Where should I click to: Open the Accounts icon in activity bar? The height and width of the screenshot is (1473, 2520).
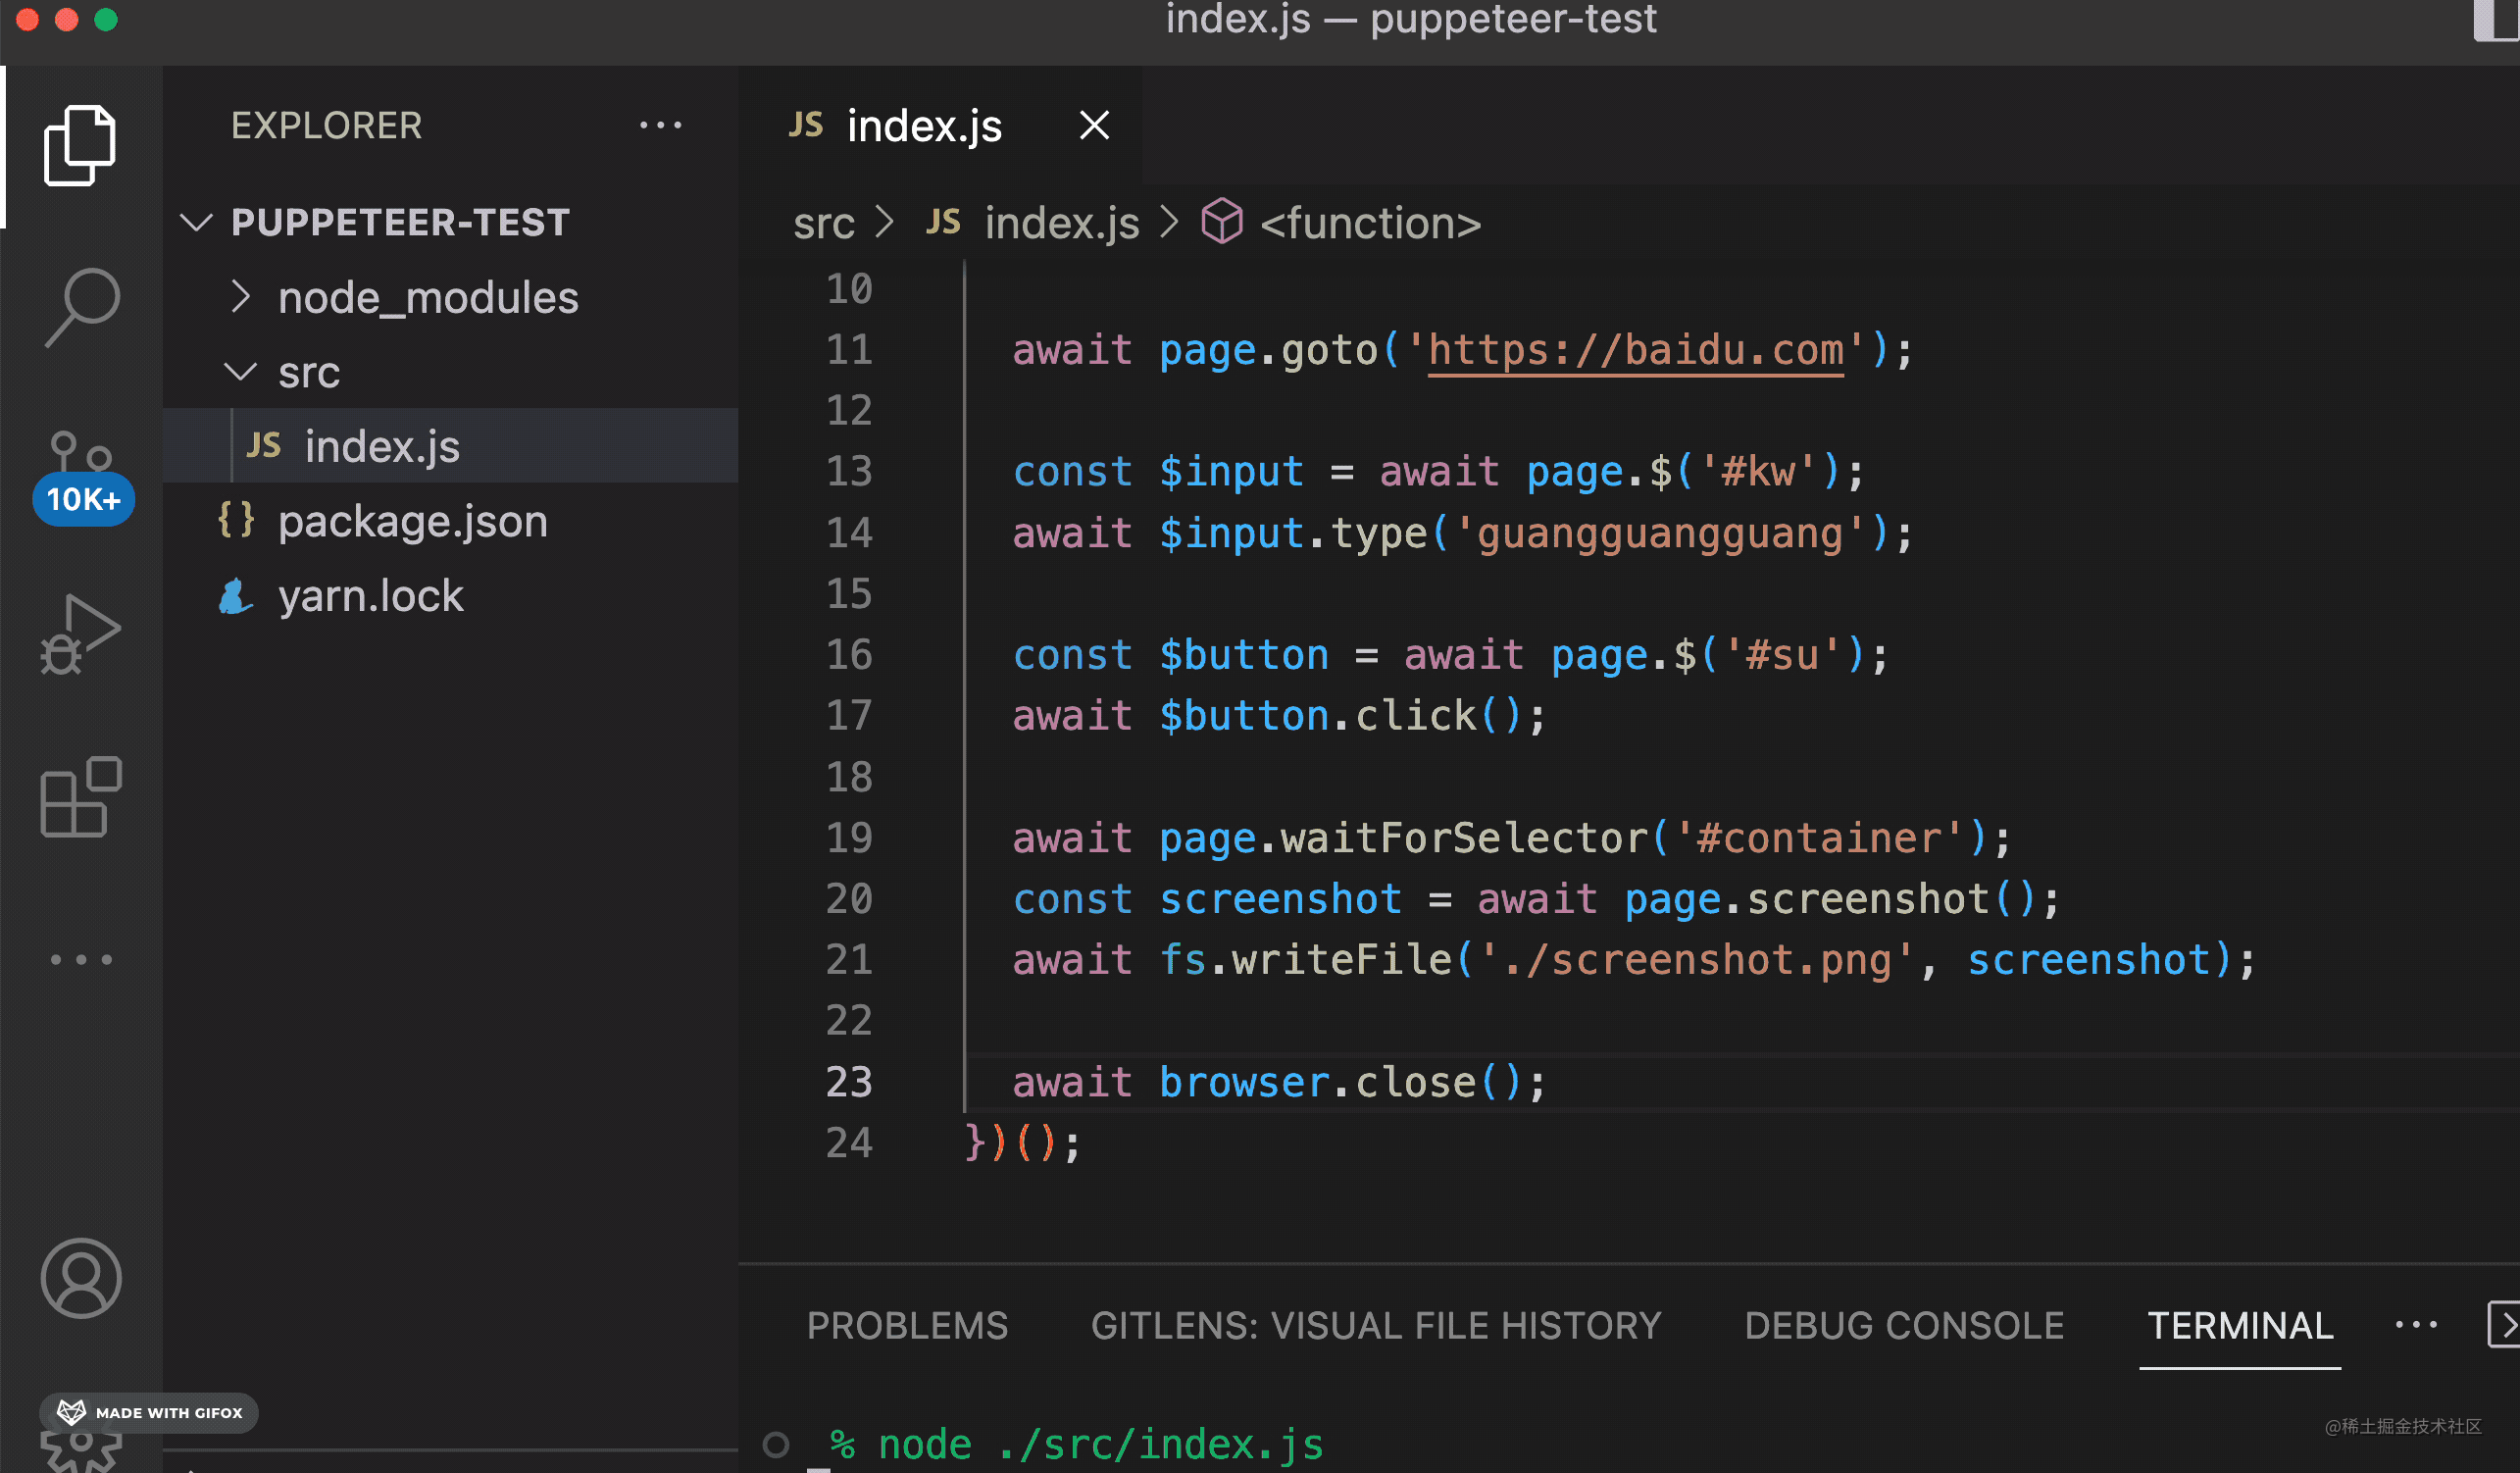point(80,1278)
